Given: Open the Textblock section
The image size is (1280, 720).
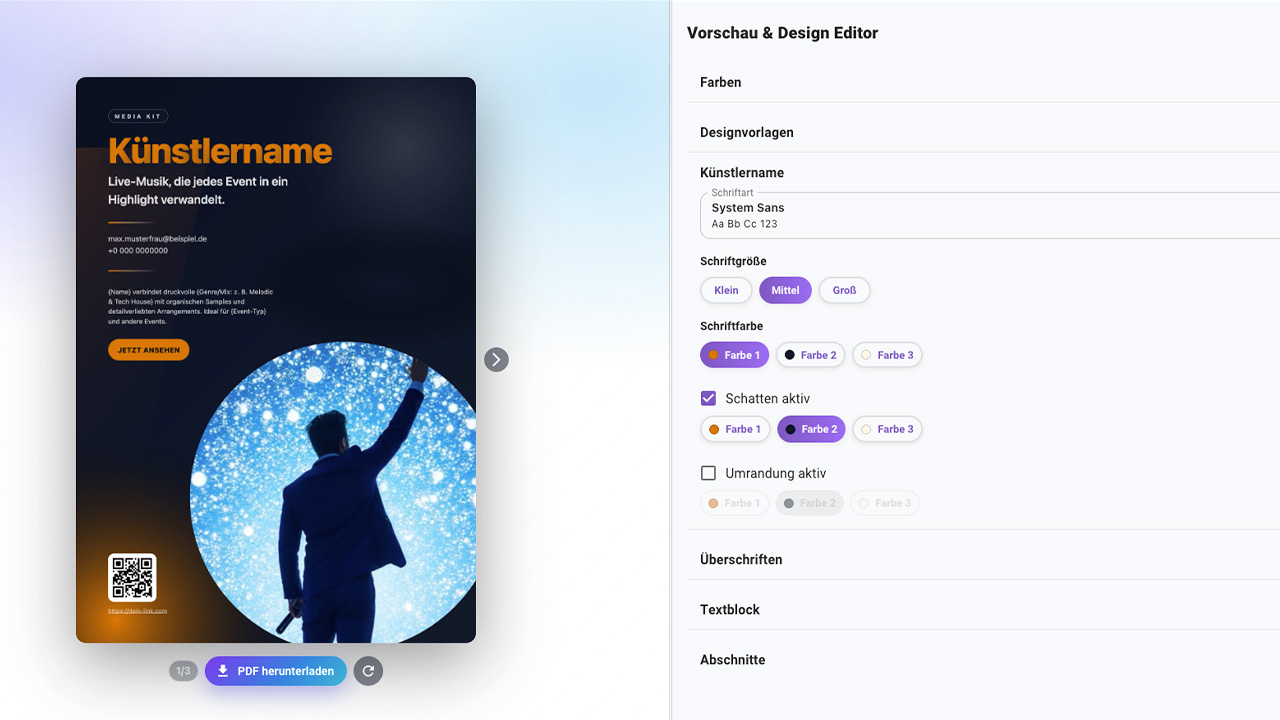Looking at the screenshot, I should click(983, 609).
